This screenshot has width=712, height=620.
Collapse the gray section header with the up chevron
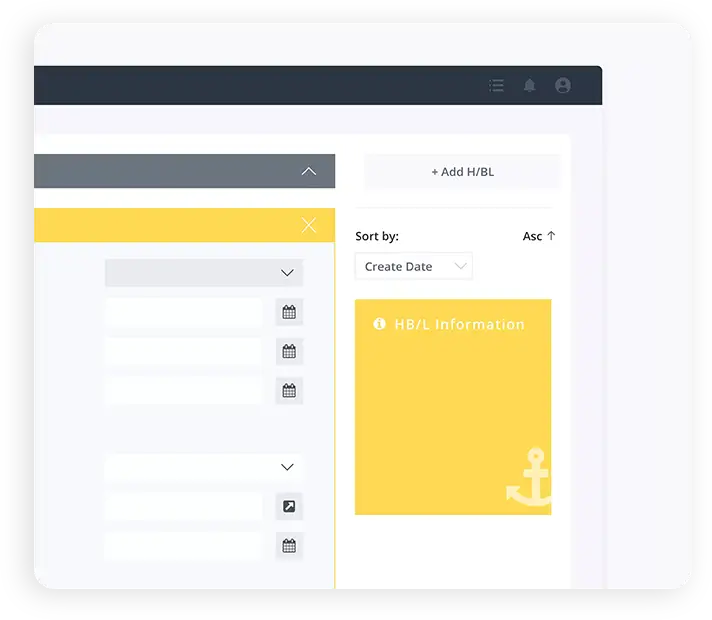click(x=309, y=171)
